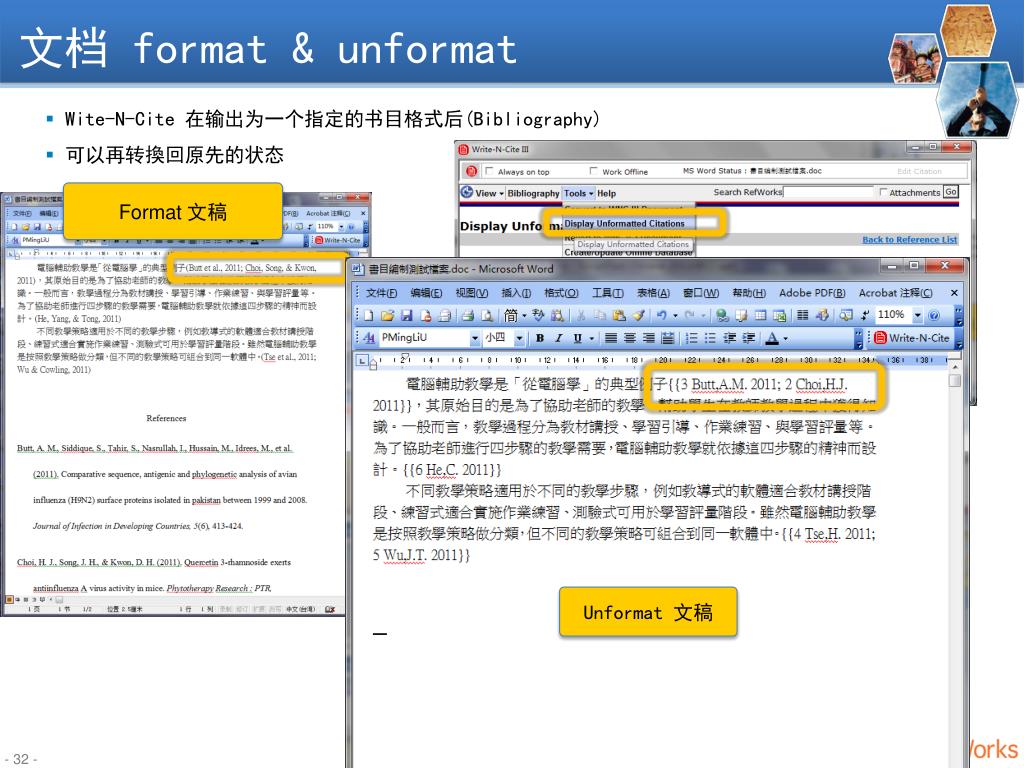The image size is (1024, 768).
Task: Click the Save floppy disk icon
Action: 406,316
